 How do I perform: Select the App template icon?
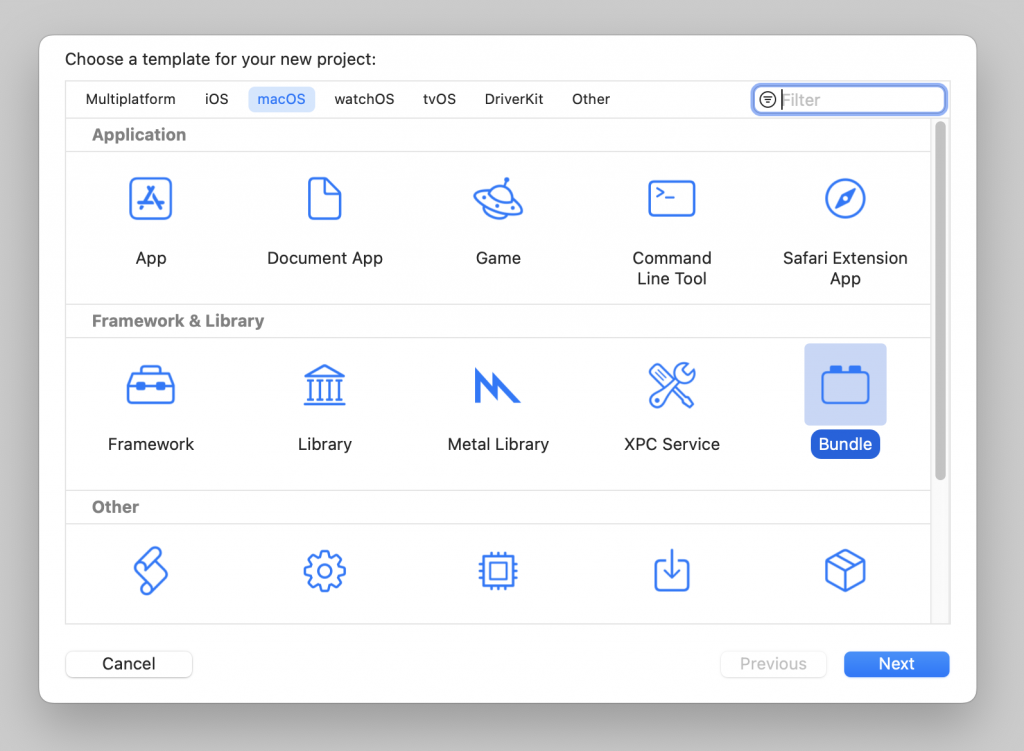point(151,199)
